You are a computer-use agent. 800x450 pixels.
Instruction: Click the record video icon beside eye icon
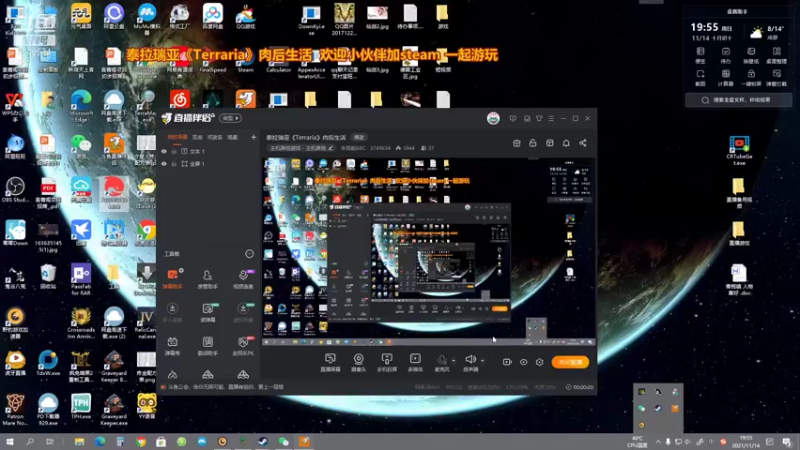[507, 362]
